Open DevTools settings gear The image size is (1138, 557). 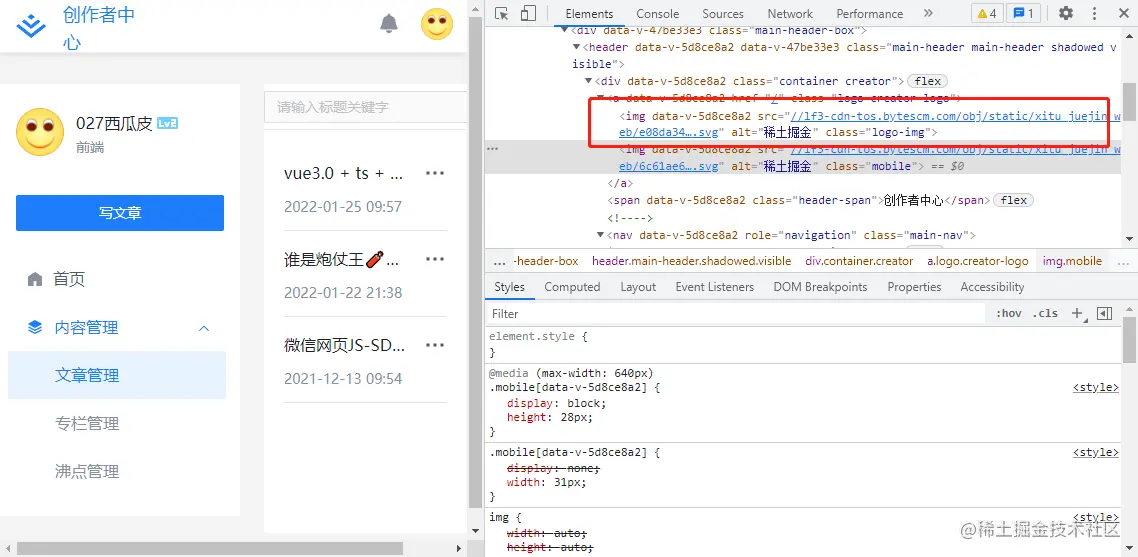pyautogui.click(x=1065, y=13)
